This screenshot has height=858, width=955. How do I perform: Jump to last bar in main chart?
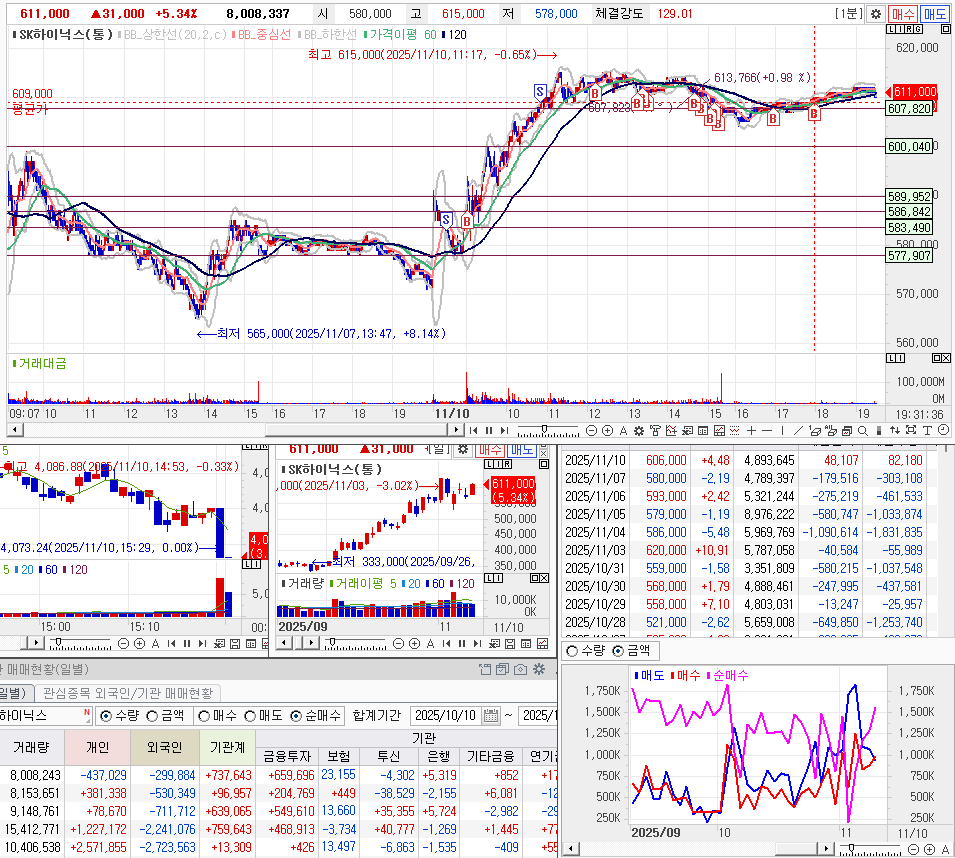pyautogui.click(x=504, y=431)
